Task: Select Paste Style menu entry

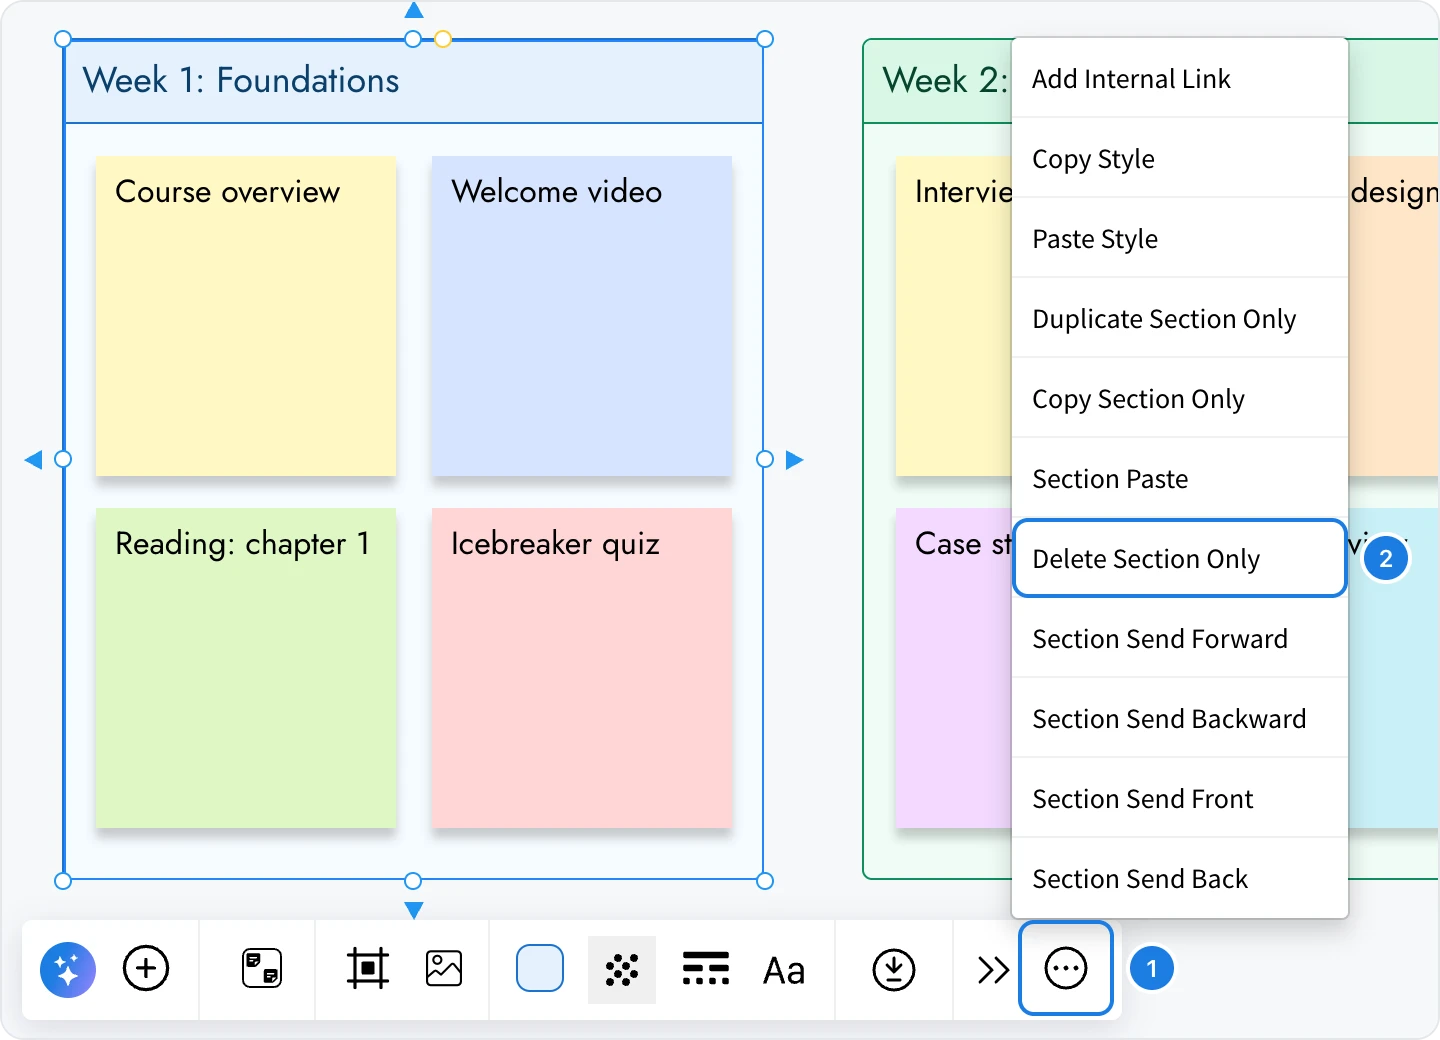Action: pyautogui.click(x=1180, y=238)
